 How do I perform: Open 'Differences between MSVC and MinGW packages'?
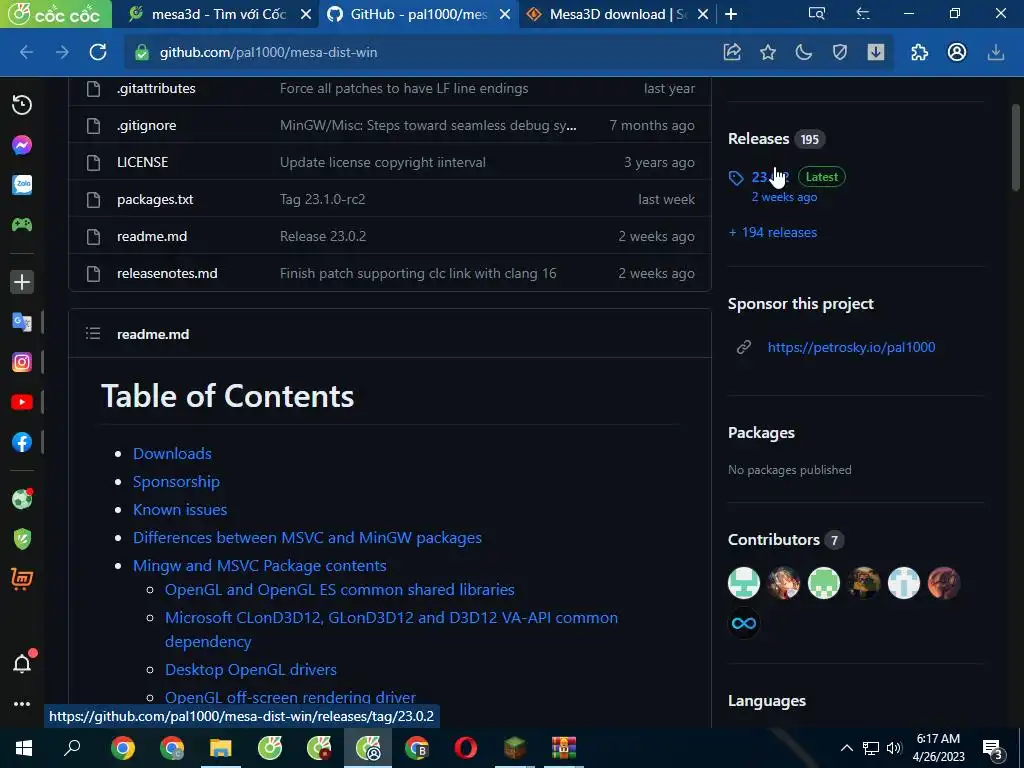[x=308, y=537]
